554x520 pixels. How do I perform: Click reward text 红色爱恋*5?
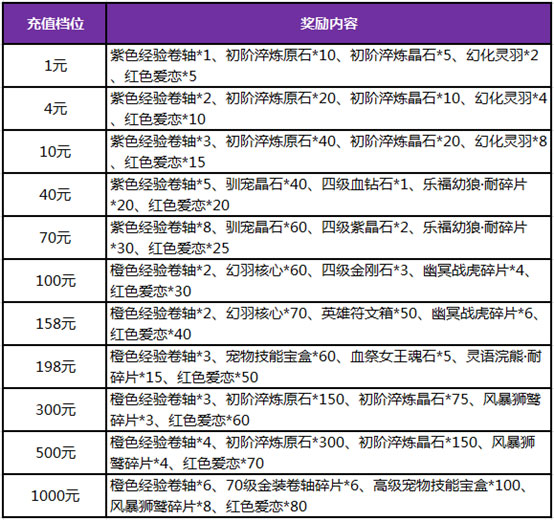tap(160, 76)
